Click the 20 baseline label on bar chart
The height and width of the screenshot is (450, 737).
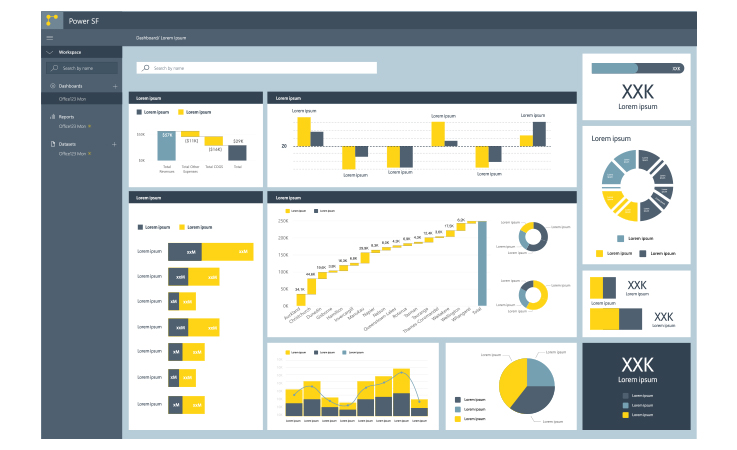[x=284, y=146]
